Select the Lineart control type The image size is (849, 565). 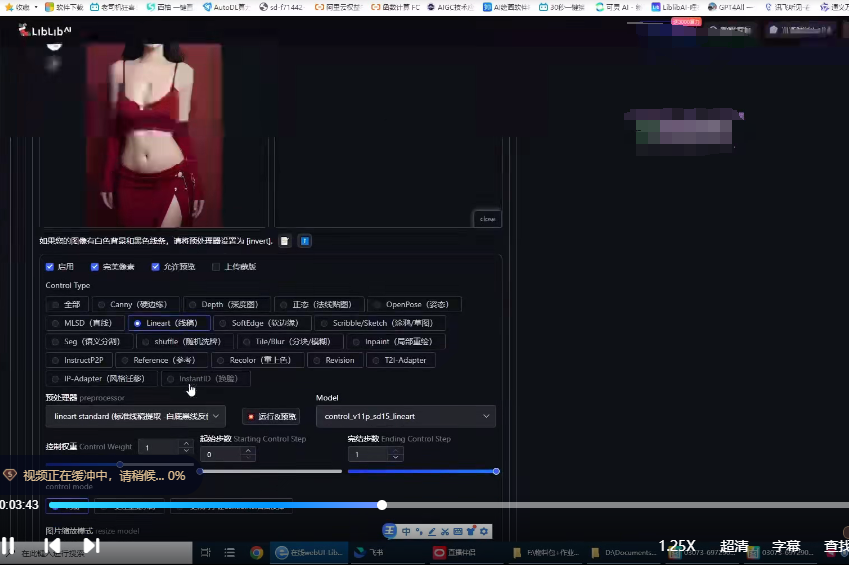pos(169,323)
